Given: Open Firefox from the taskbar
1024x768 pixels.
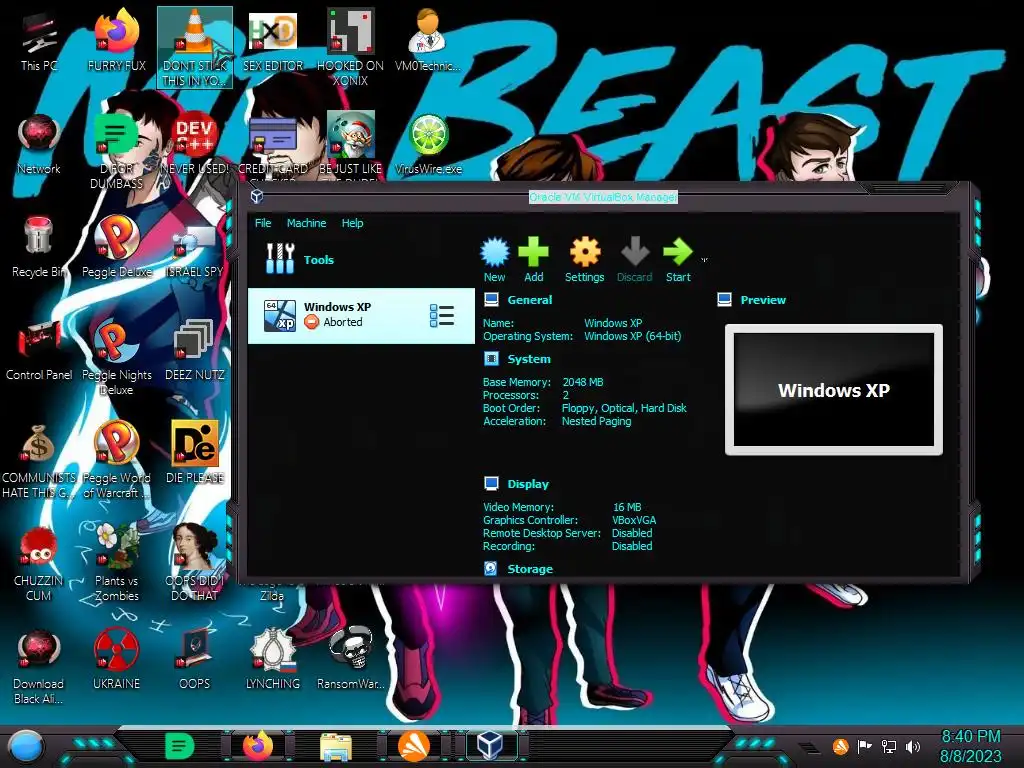Looking at the screenshot, I should pyautogui.click(x=258, y=745).
